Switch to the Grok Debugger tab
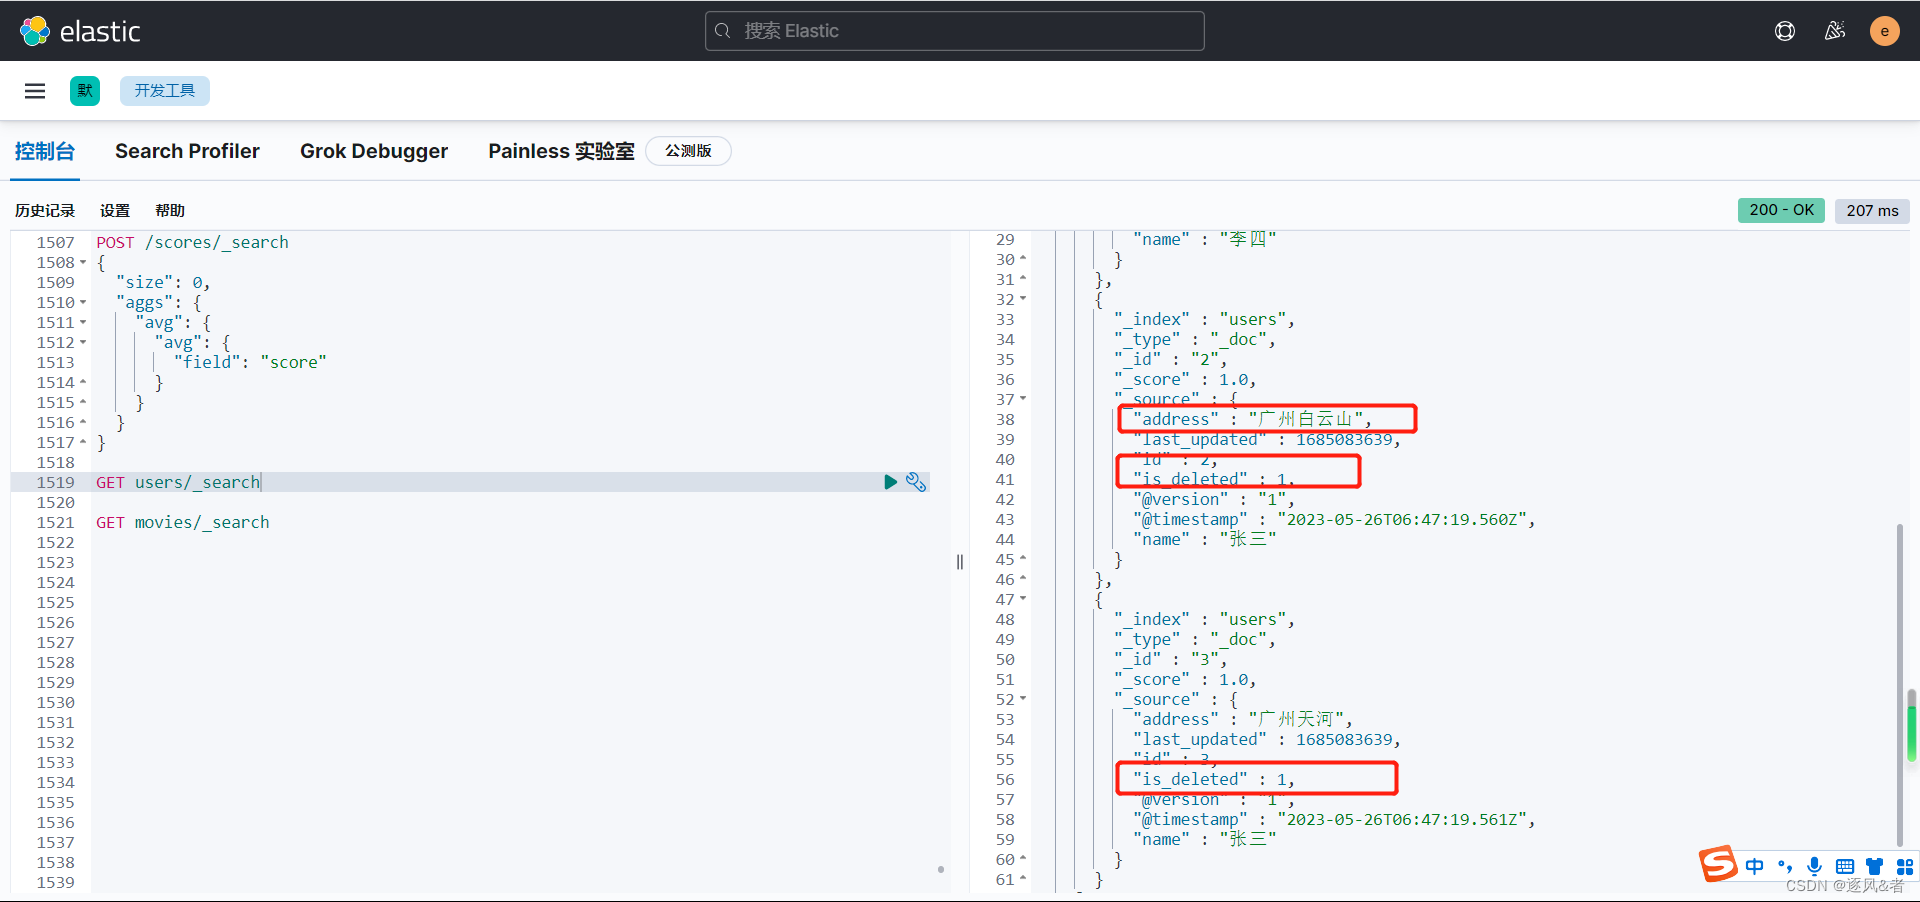The width and height of the screenshot is (1920, 902). click(374, 151)
